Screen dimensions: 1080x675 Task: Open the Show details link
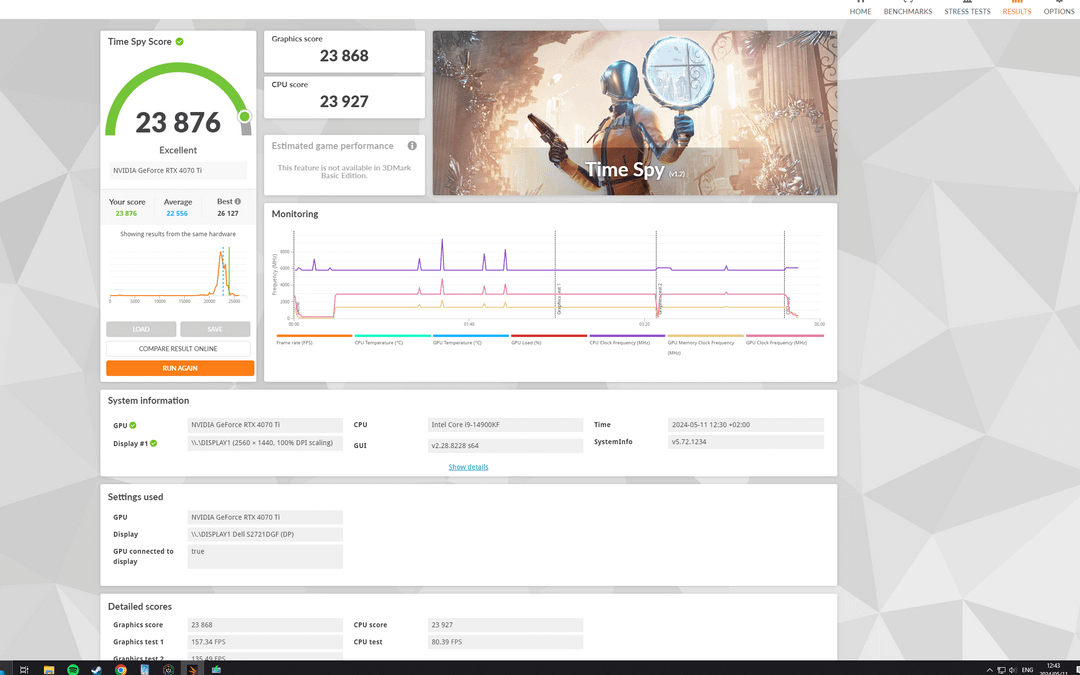click(468, 467)
